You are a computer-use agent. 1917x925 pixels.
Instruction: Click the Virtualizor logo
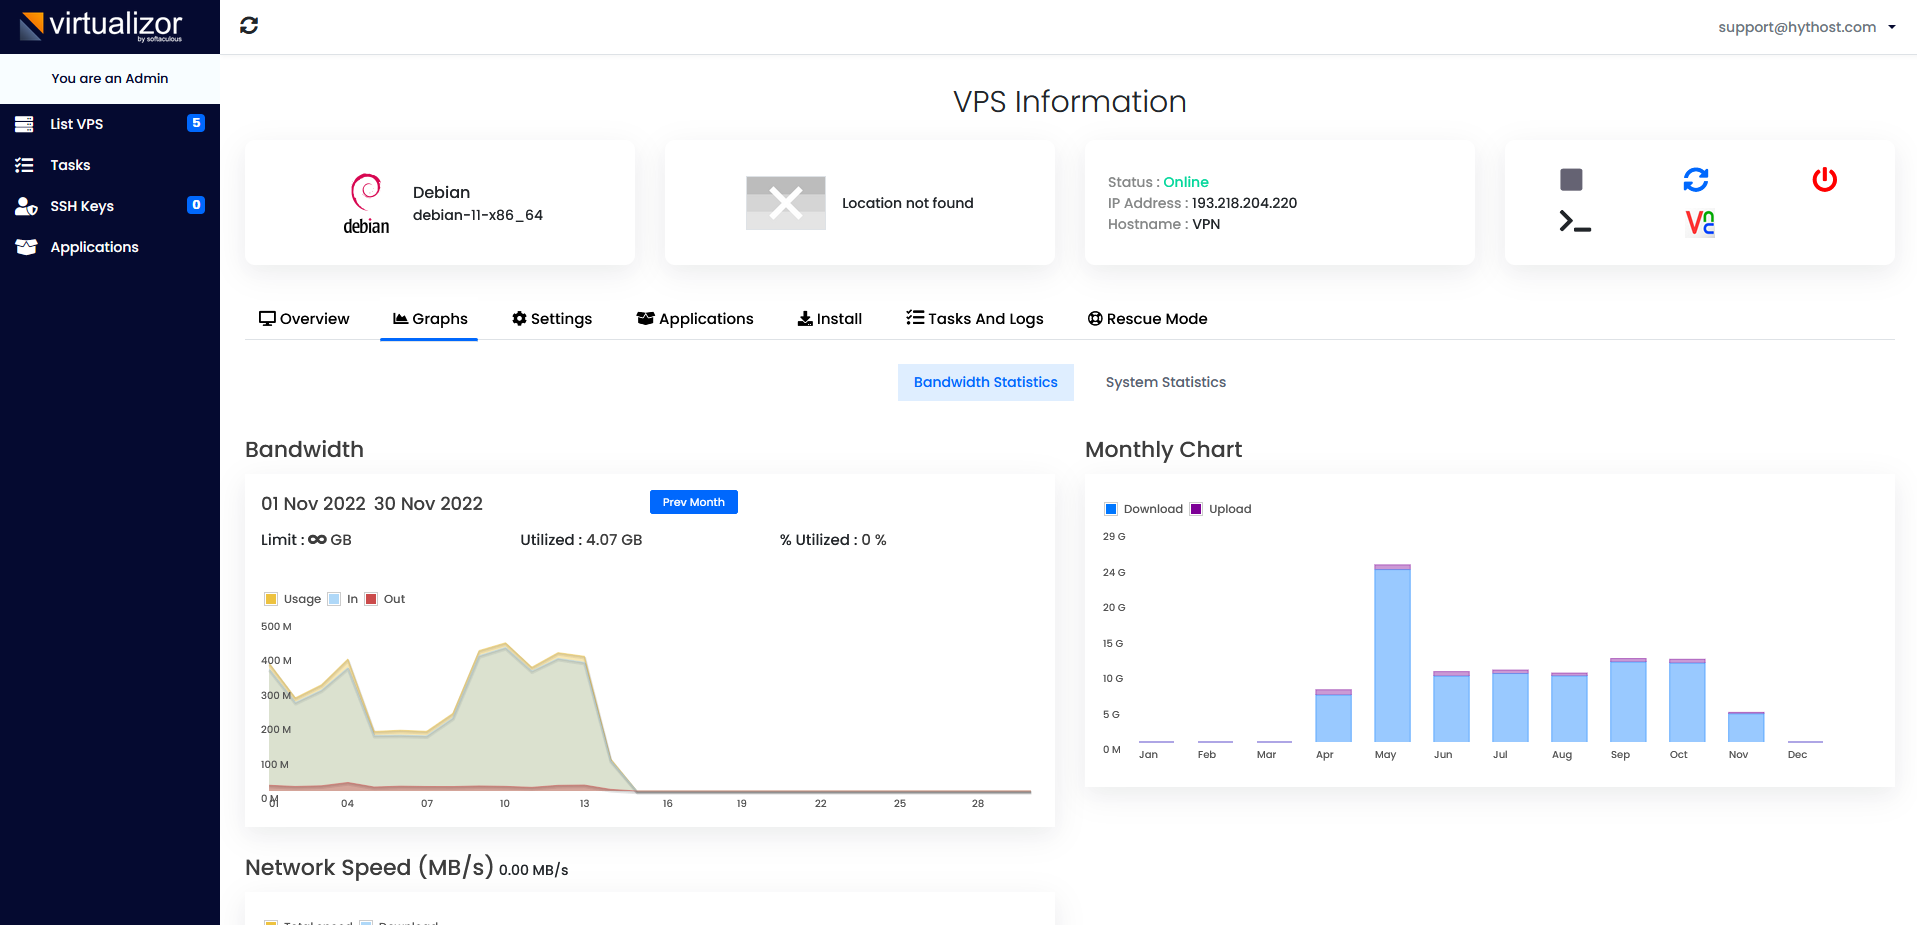[101, 26]
